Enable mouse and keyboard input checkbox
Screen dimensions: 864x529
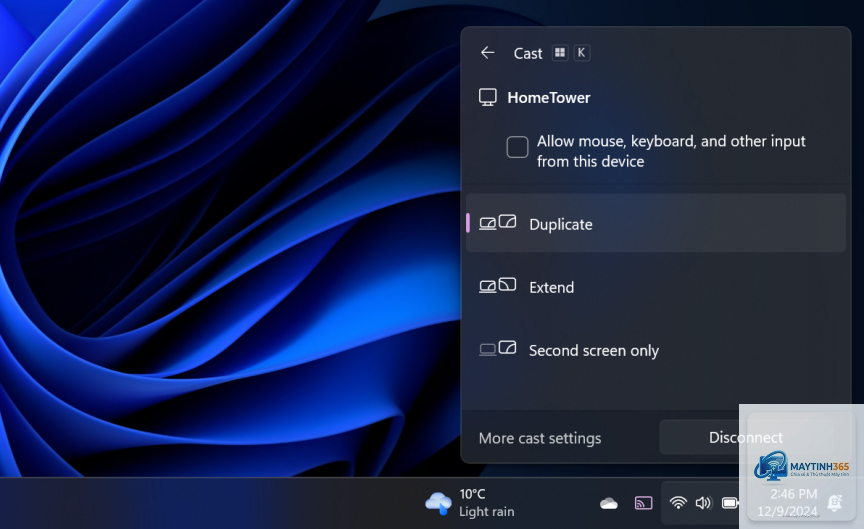click(x=517, y=147)
